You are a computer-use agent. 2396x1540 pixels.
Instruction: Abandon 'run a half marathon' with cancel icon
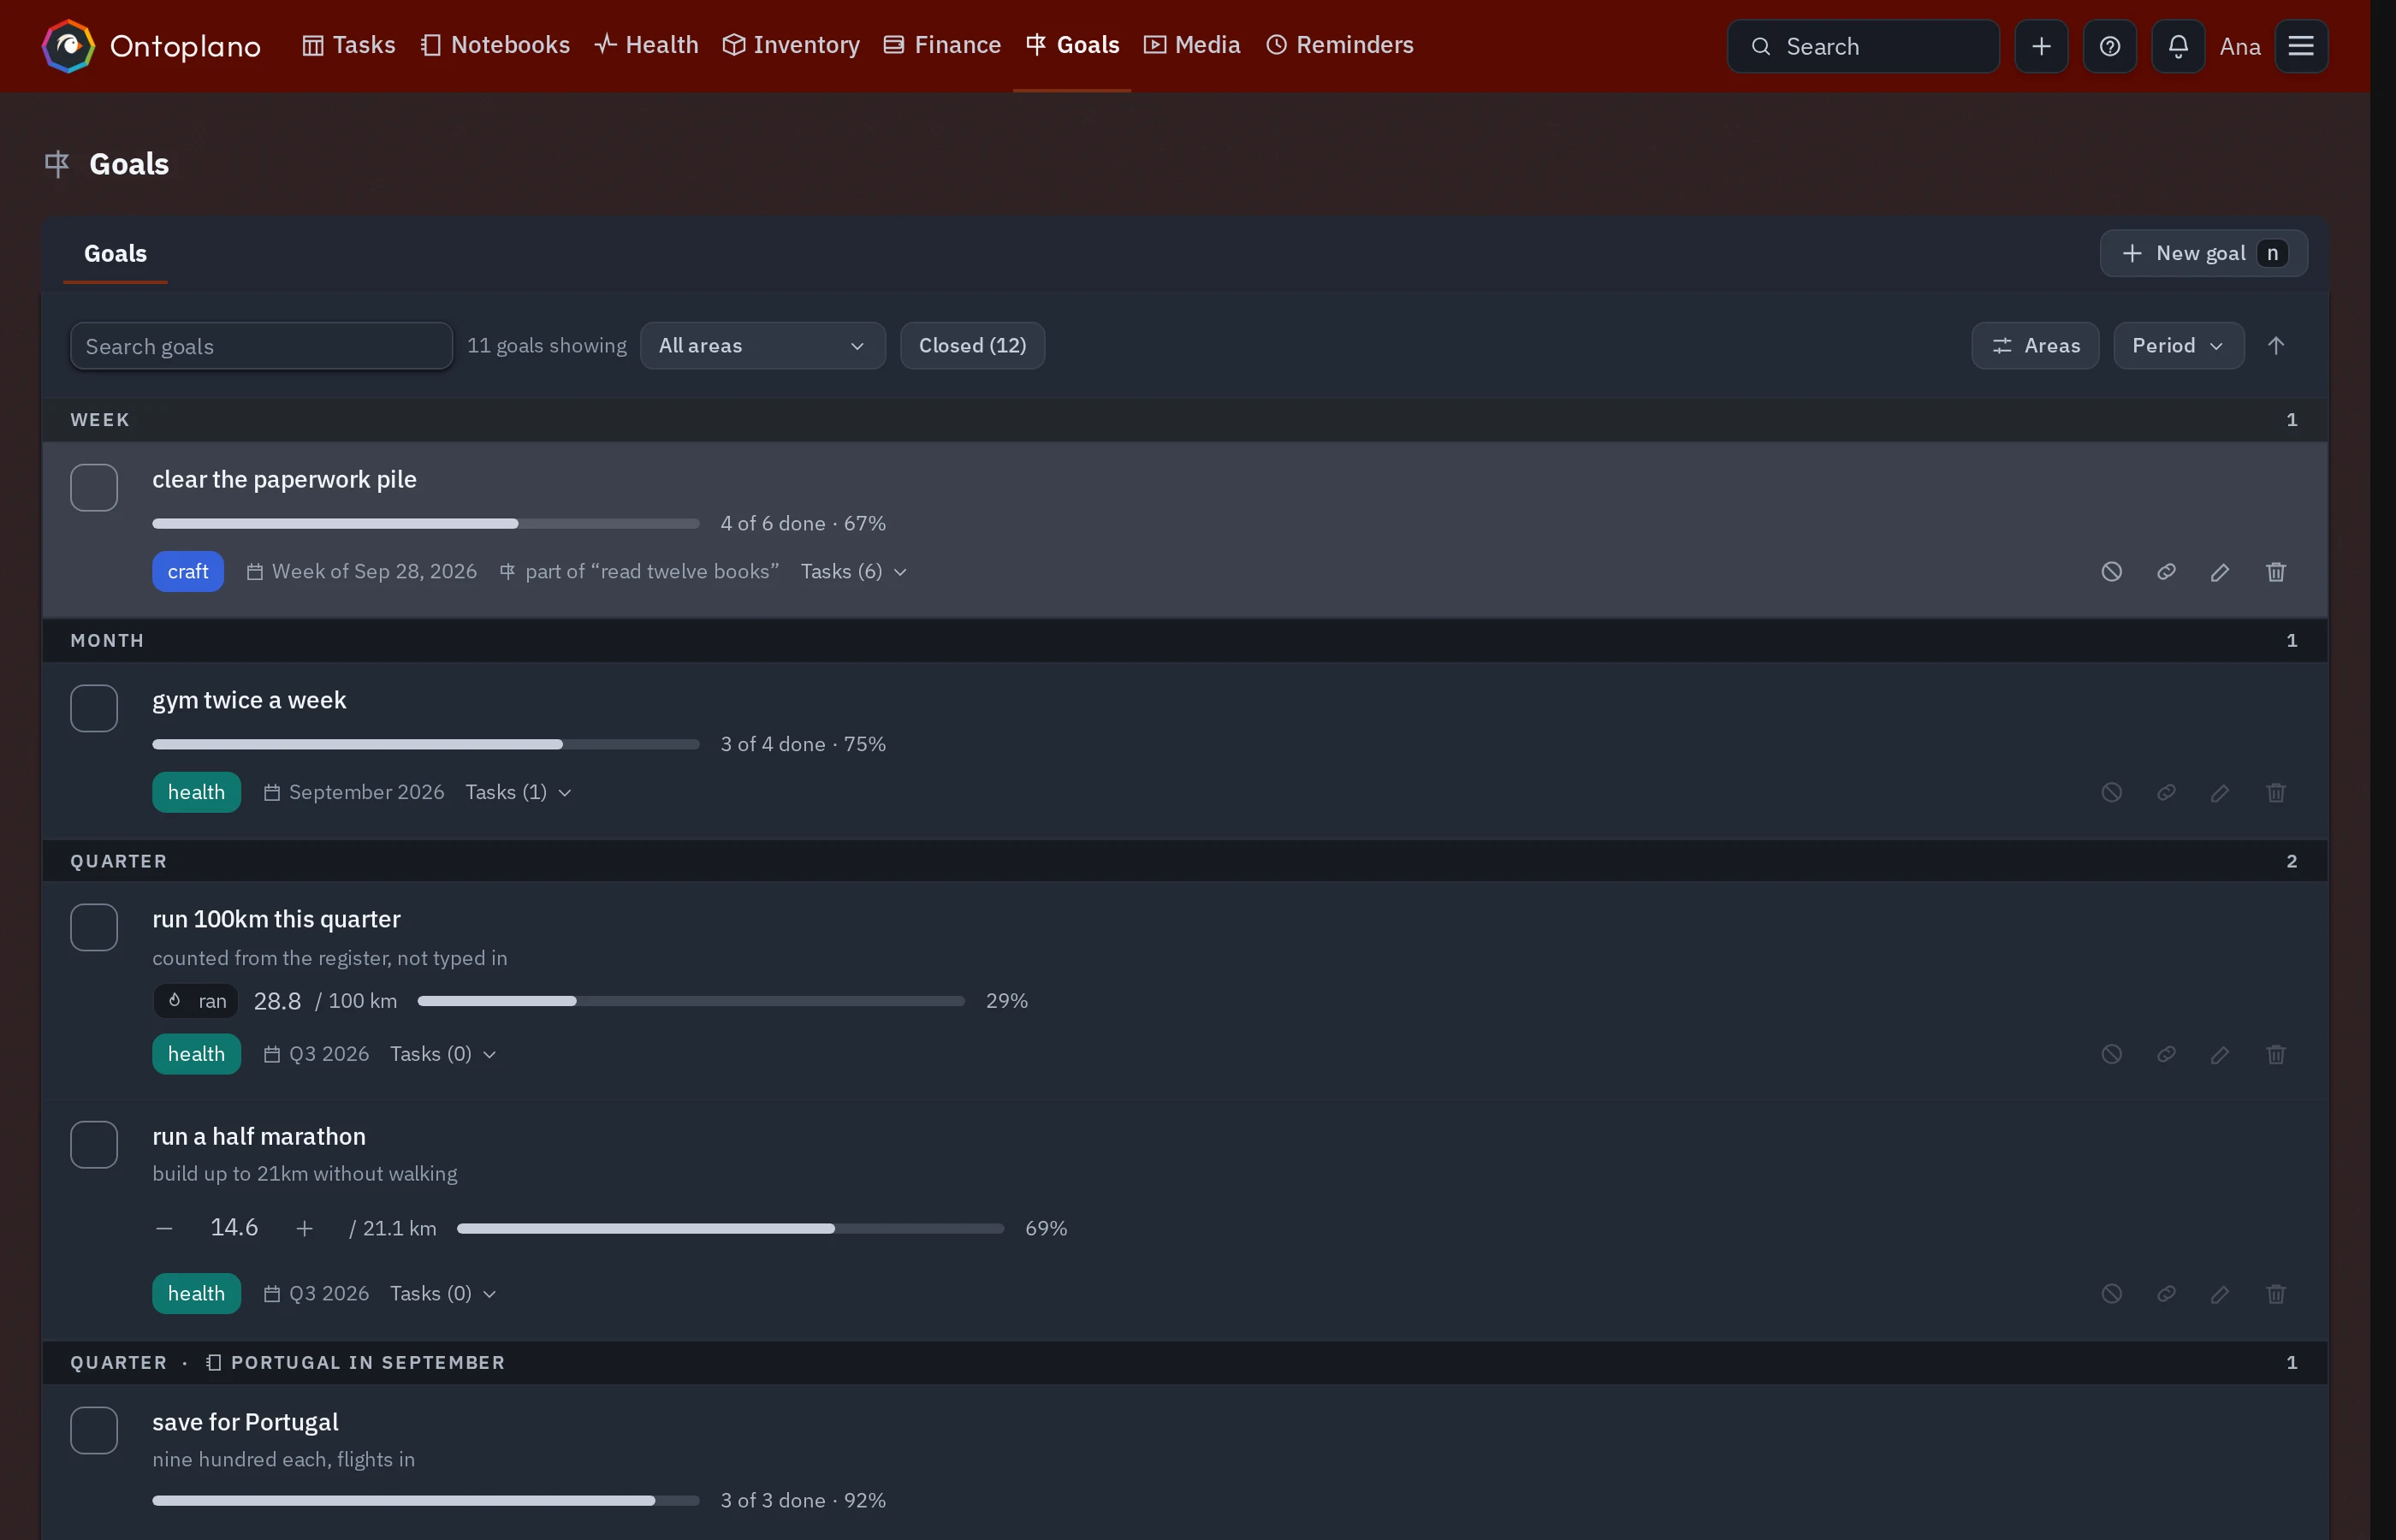2111,1294
